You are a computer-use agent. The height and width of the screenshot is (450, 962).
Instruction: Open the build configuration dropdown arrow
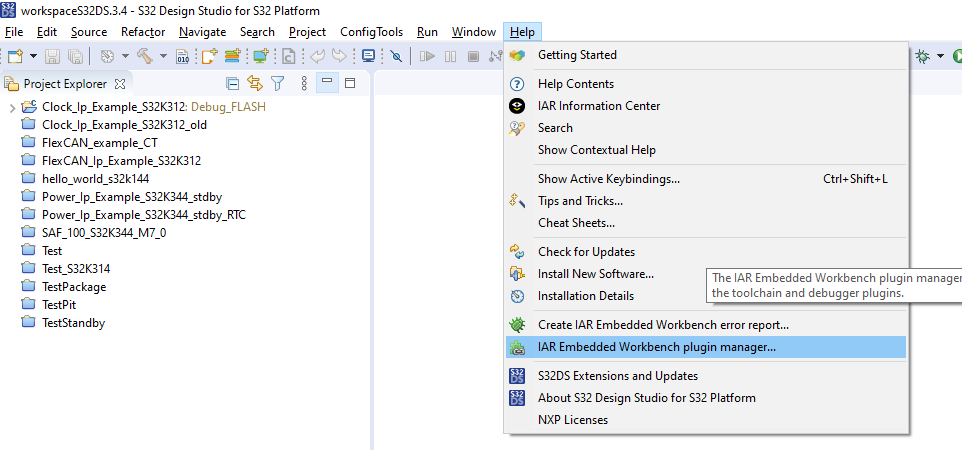[125, 56]
